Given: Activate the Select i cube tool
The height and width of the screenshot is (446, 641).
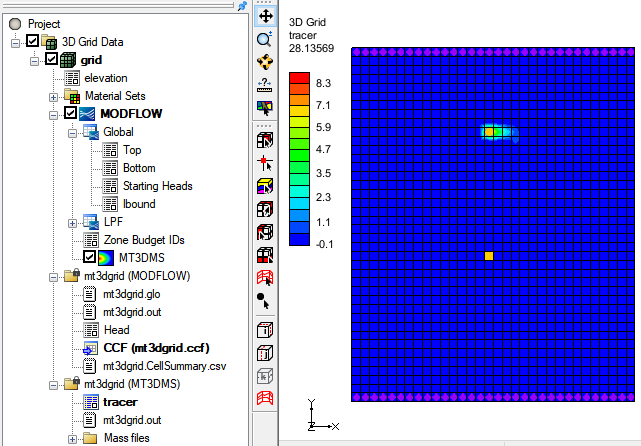Looking at the screenshot, I should click(265, 209).
